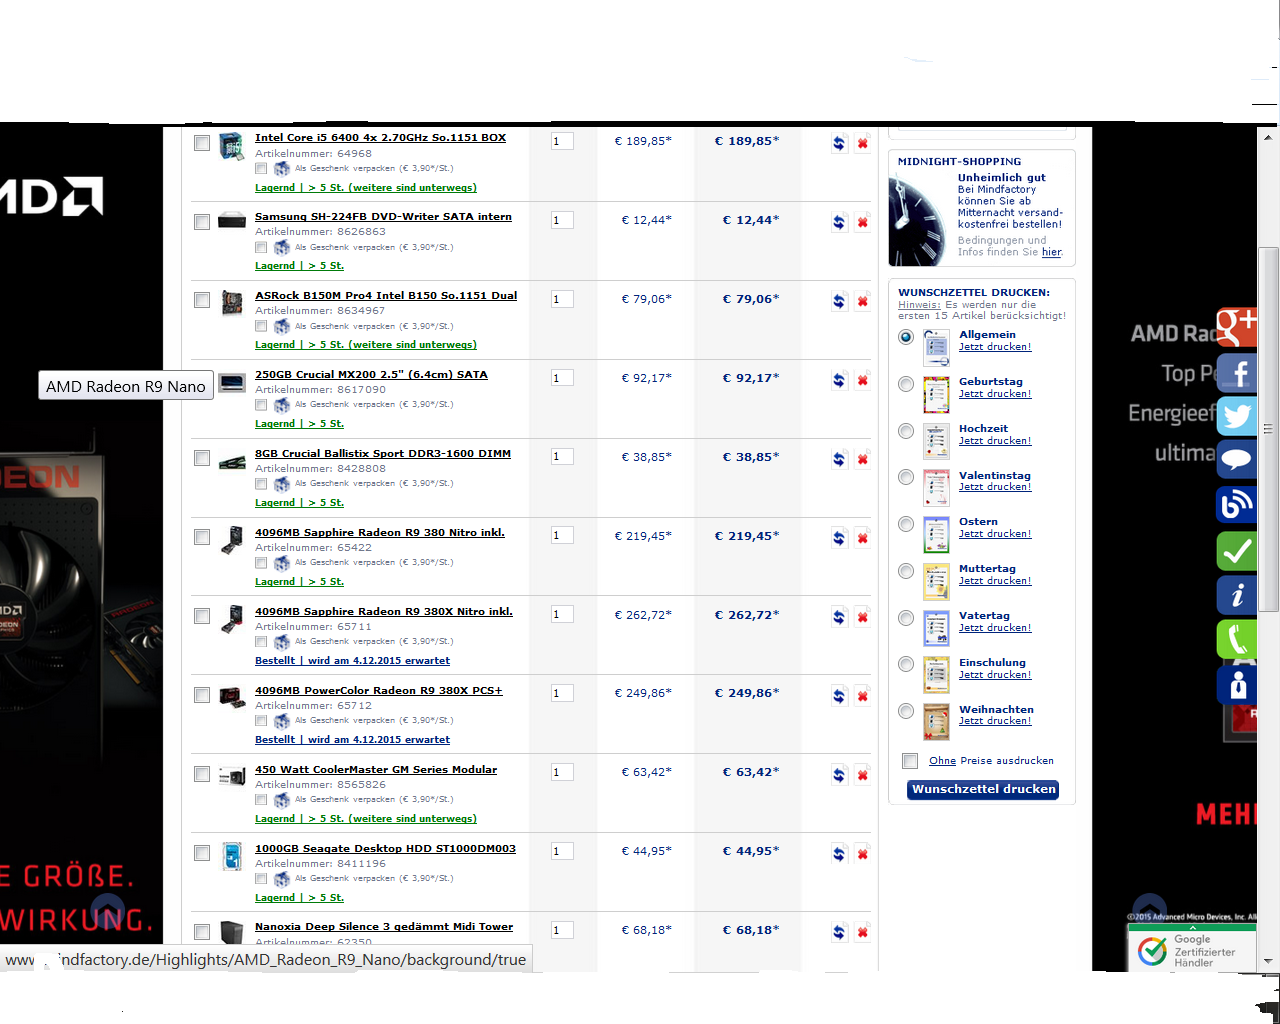Move Intel Core i5 6400 to cart icon

pyautogui.click(x=839, y=143)
